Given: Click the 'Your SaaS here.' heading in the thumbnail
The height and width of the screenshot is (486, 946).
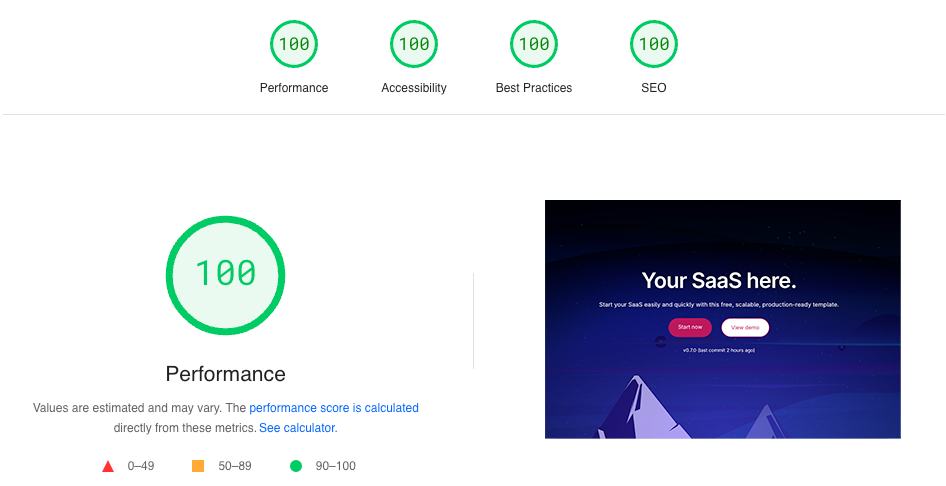Looking at the screenshot, I should point(718,281).
